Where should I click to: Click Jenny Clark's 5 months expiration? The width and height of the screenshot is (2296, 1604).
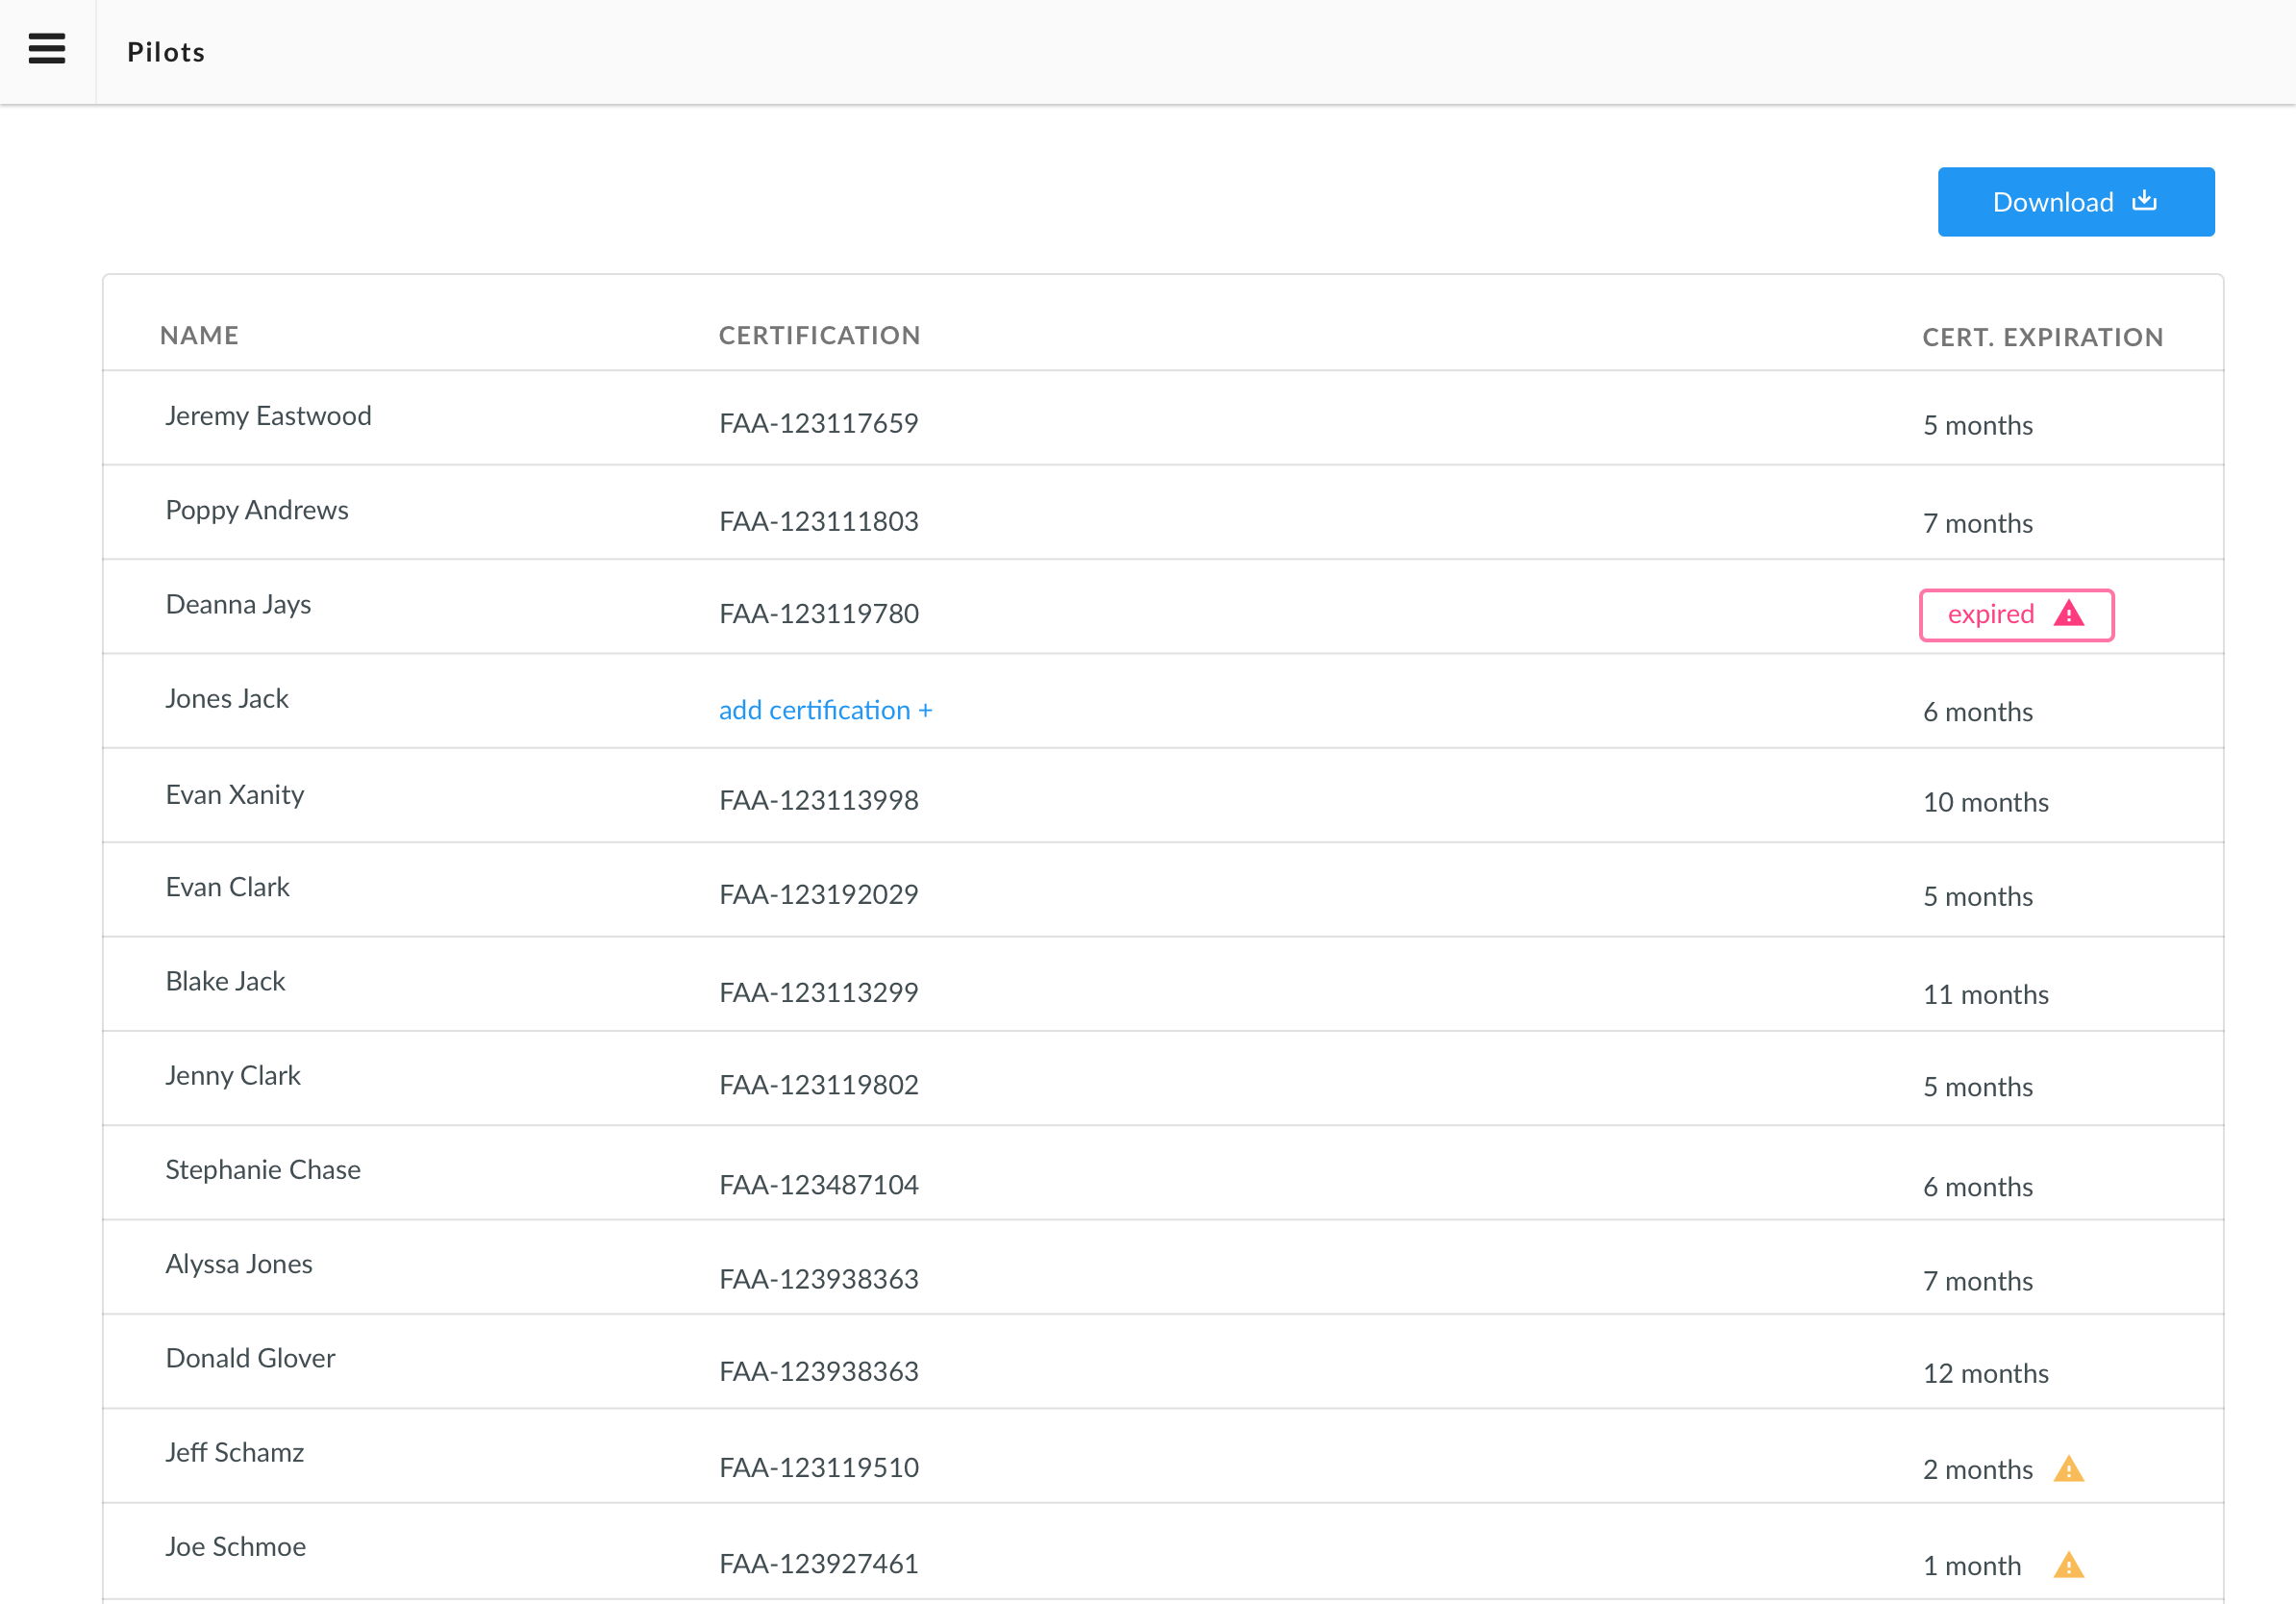pyautogui.click(x=1978, y=1087)
